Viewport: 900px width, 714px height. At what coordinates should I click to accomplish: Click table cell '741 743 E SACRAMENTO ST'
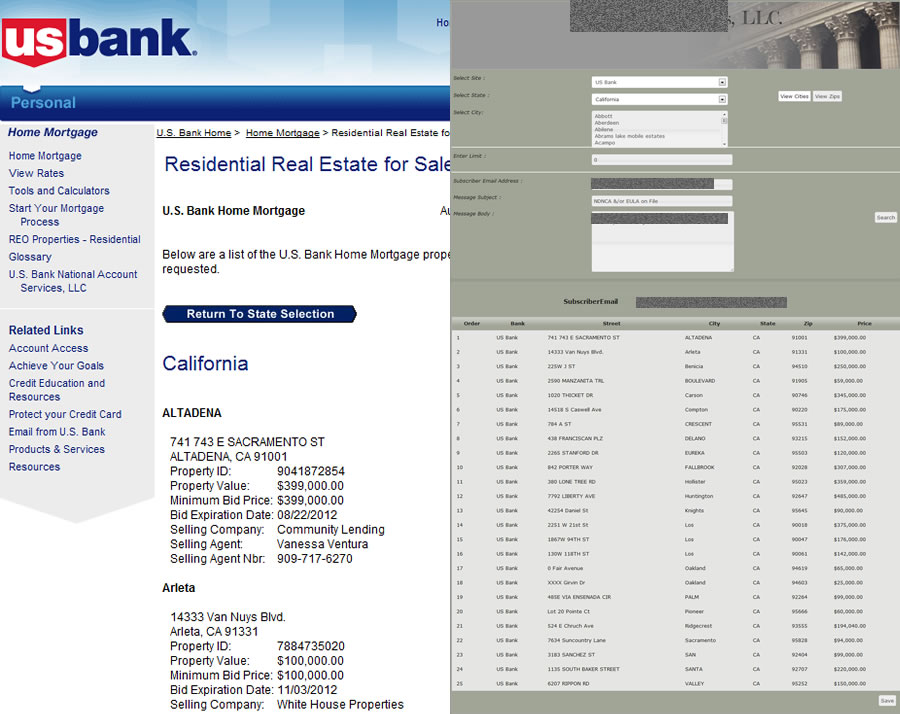click(583, 337)
